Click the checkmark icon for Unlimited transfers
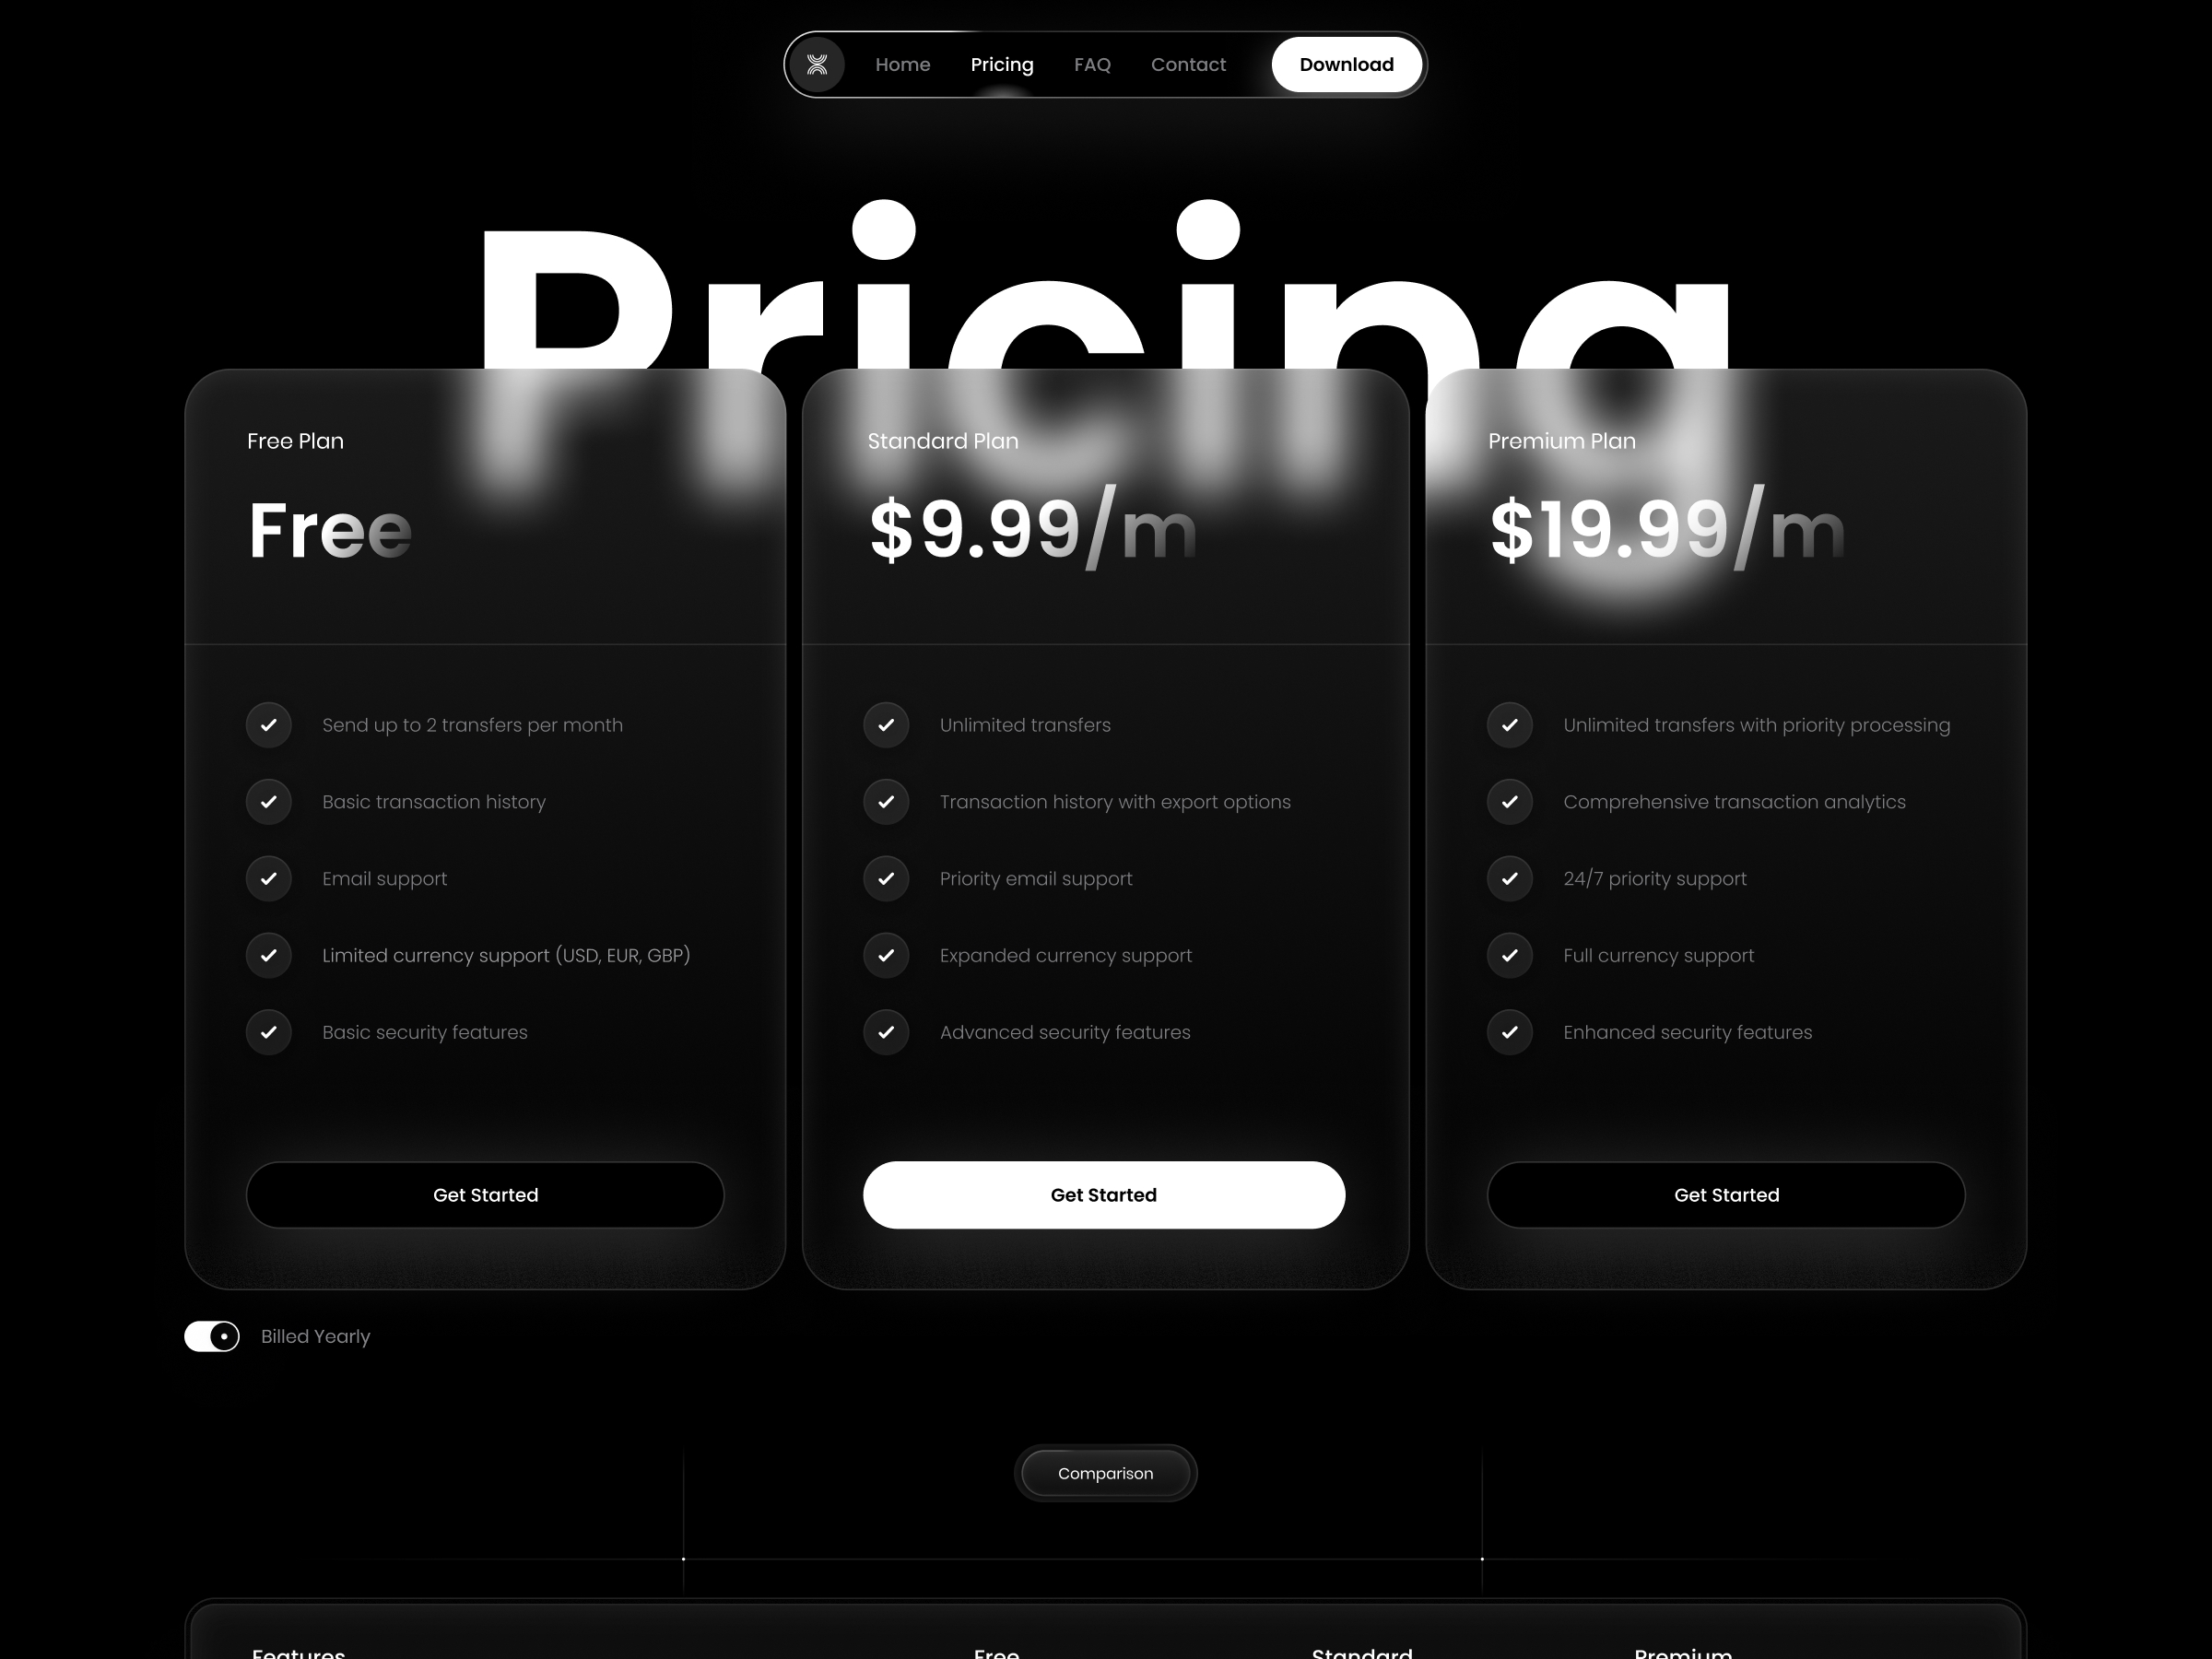Screen dimensions: 2212x1659 [890, 725]
